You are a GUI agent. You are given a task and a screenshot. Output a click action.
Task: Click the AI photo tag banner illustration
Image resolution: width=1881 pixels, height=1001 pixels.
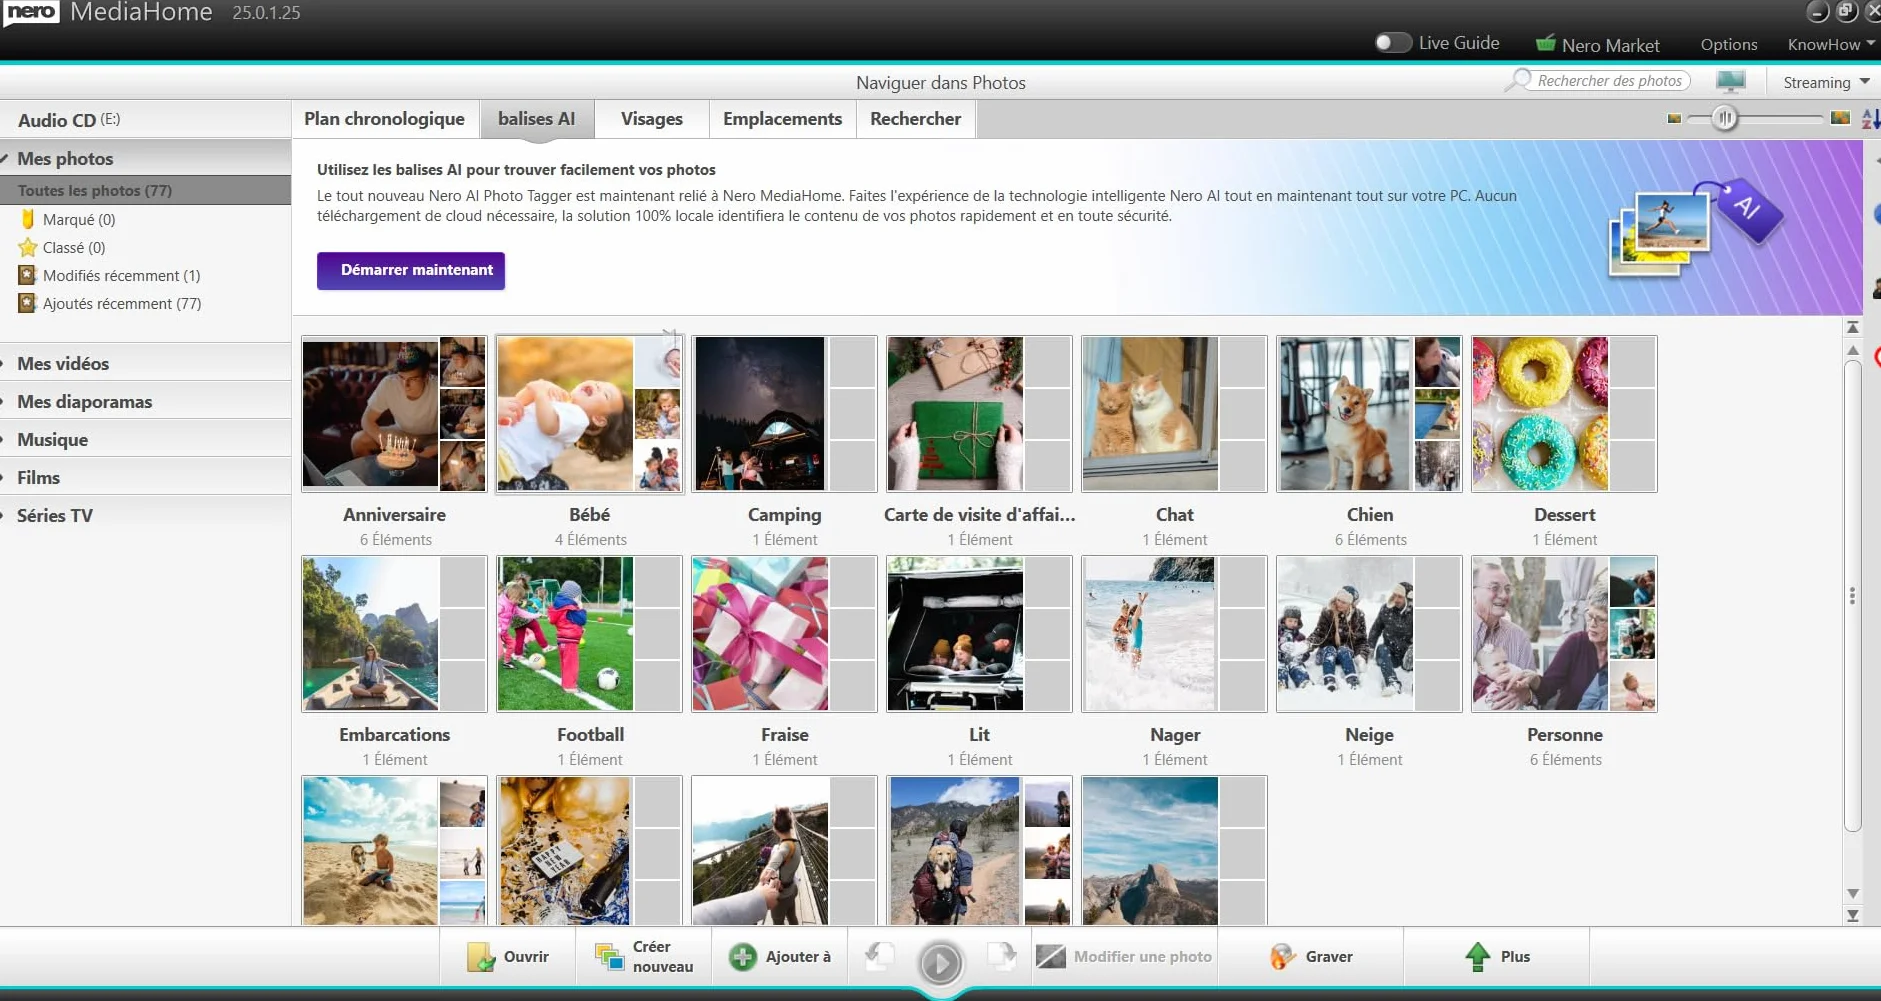pyautogui.click(x=1695, y=228)
